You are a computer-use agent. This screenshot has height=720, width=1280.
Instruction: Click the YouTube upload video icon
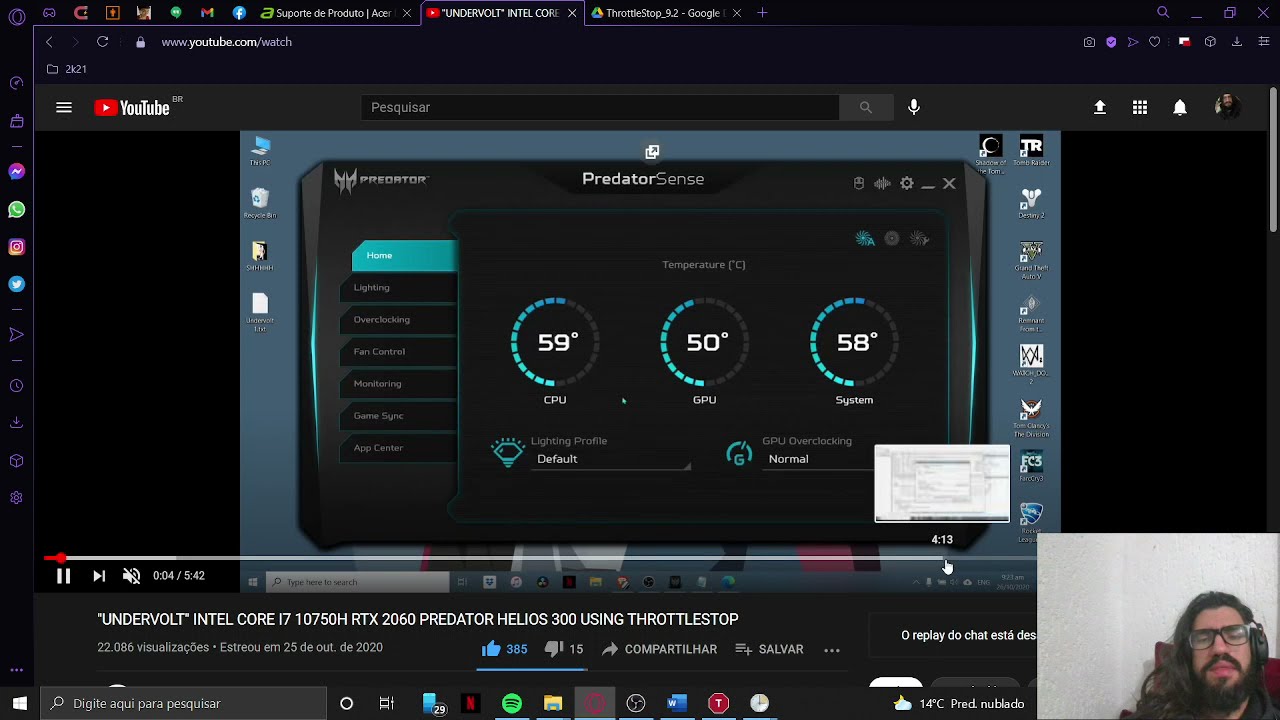[1100, 107]
